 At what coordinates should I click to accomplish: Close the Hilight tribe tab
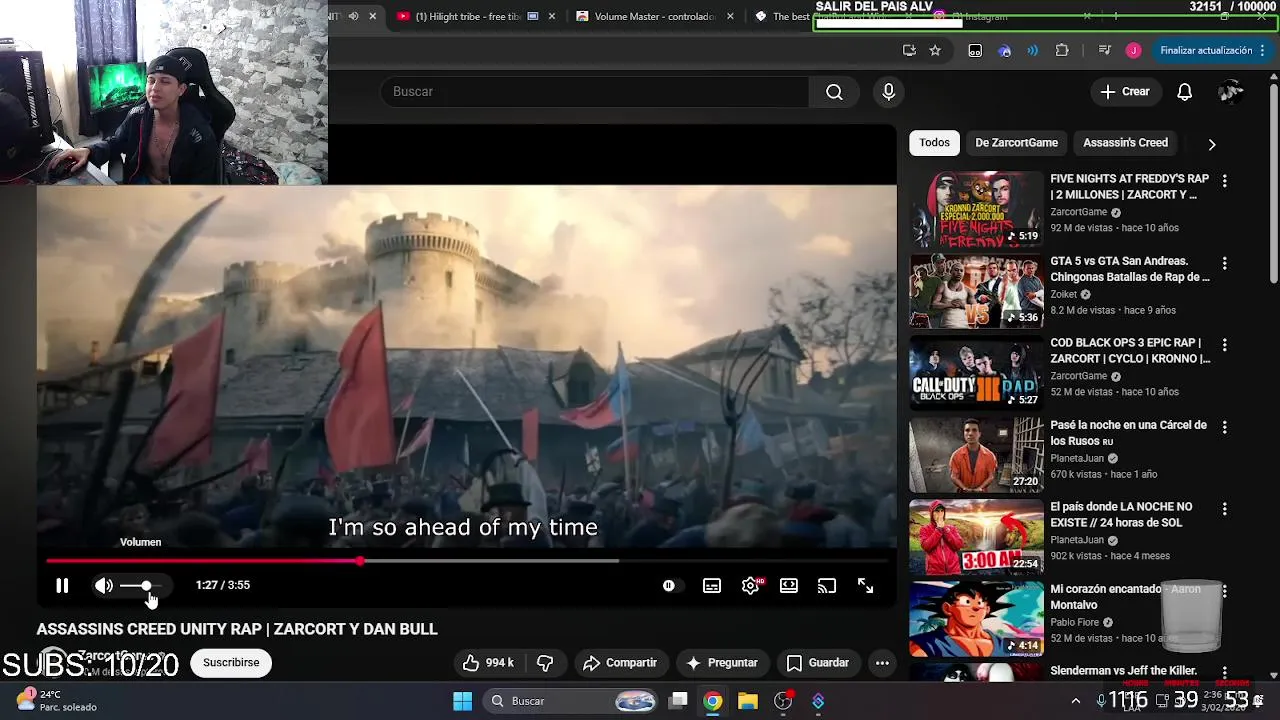[551, 17]
